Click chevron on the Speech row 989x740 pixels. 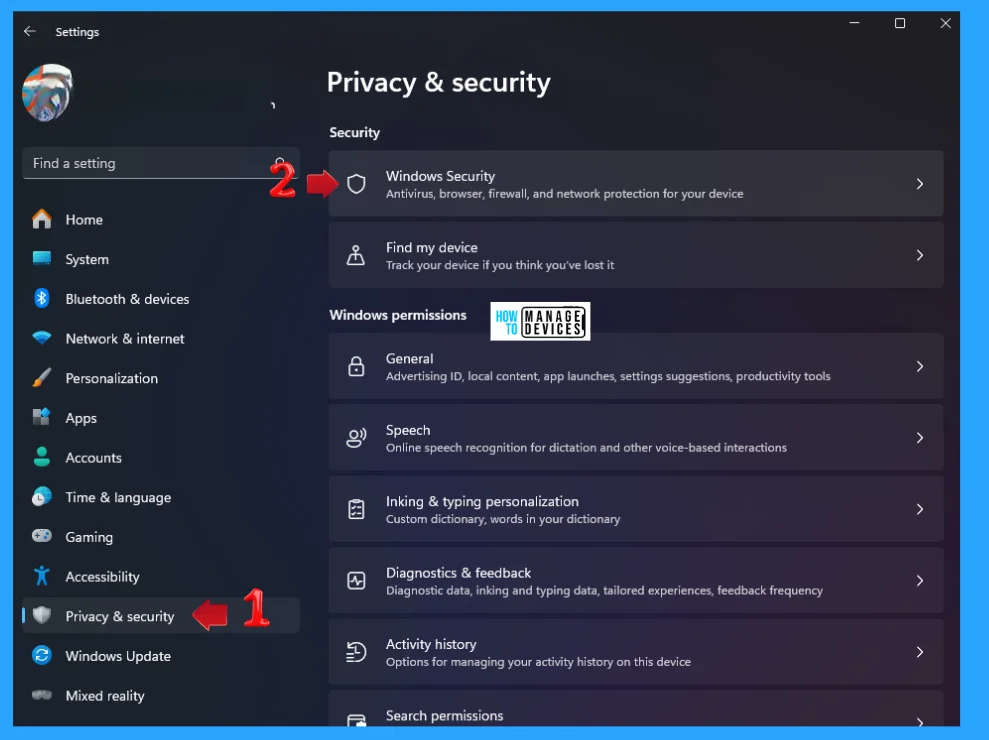(x=920, y=437)
